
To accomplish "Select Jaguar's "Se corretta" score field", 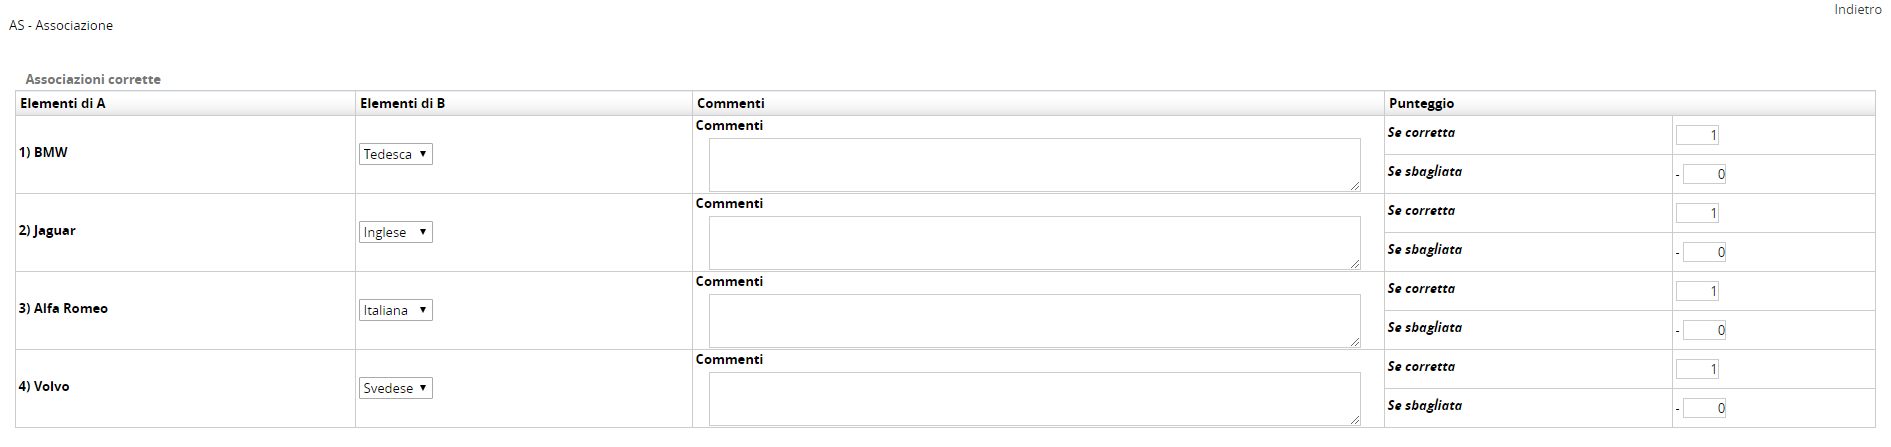I will (x=1697, y=213).
